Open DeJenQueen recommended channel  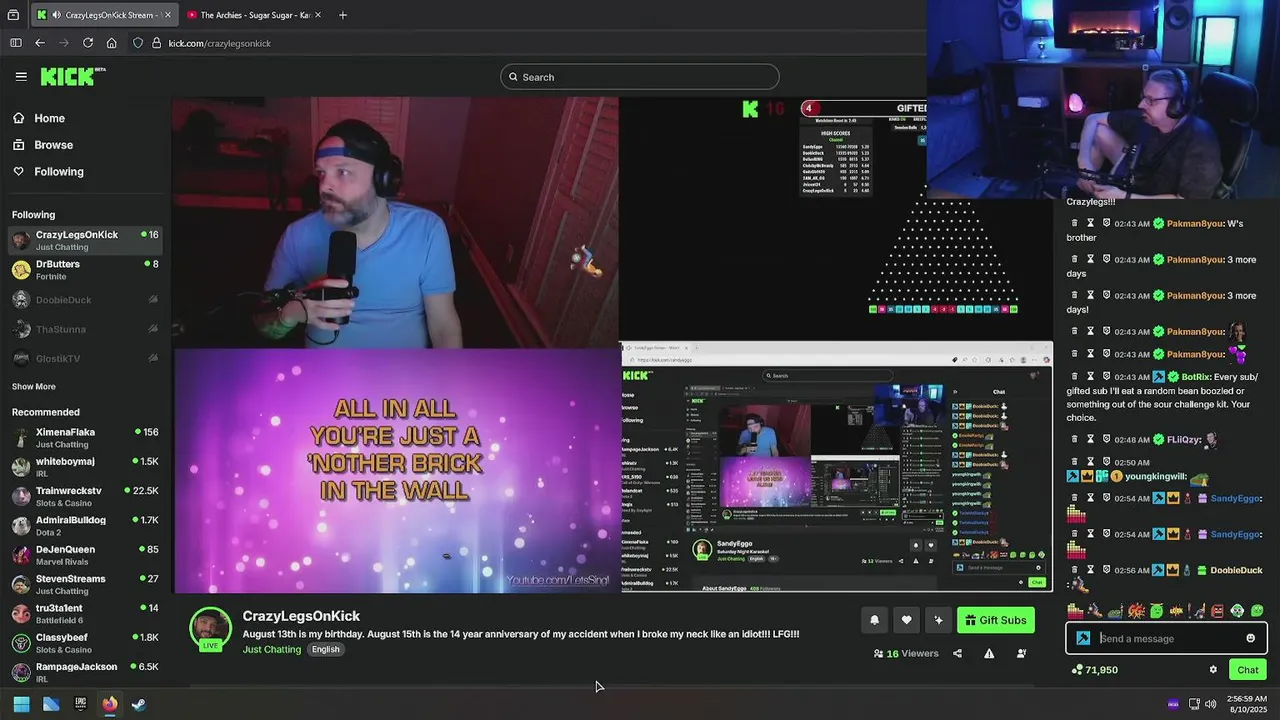(x=84, y=555)
